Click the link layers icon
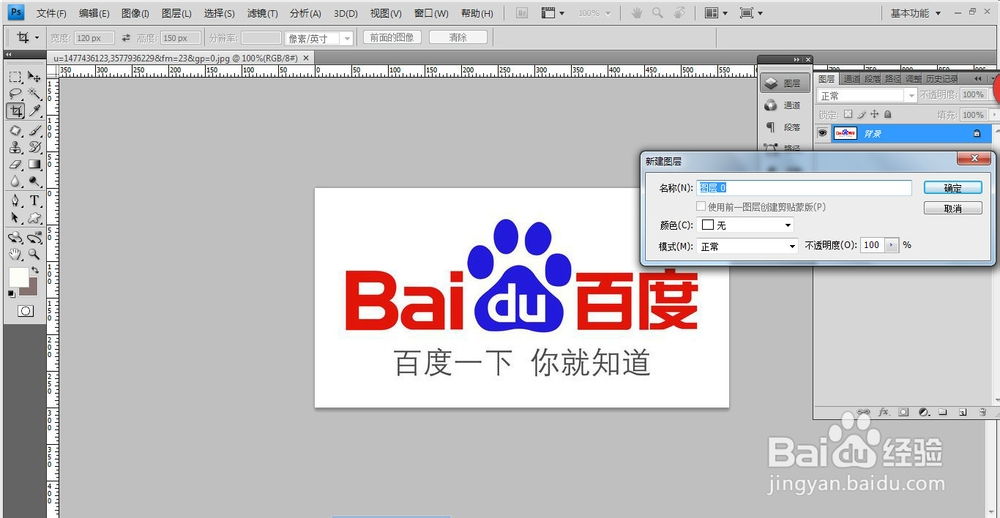This screenshot has height=518, width=1000. coord(864,412)
